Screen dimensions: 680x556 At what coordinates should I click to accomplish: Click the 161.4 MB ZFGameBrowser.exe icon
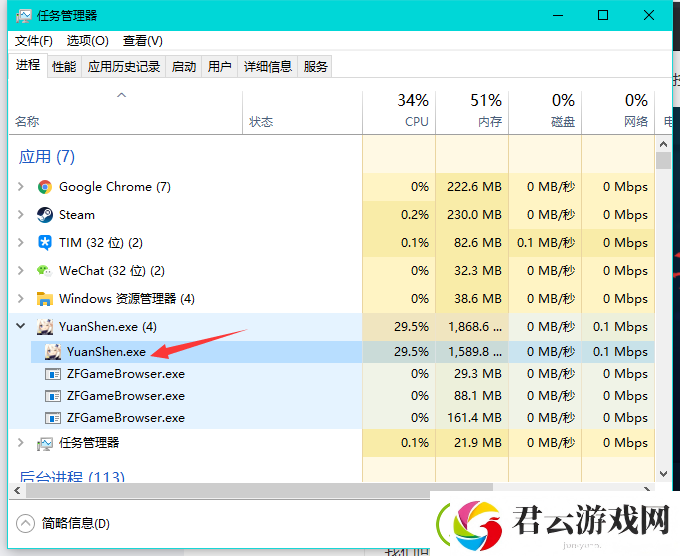tap(53, 418)
